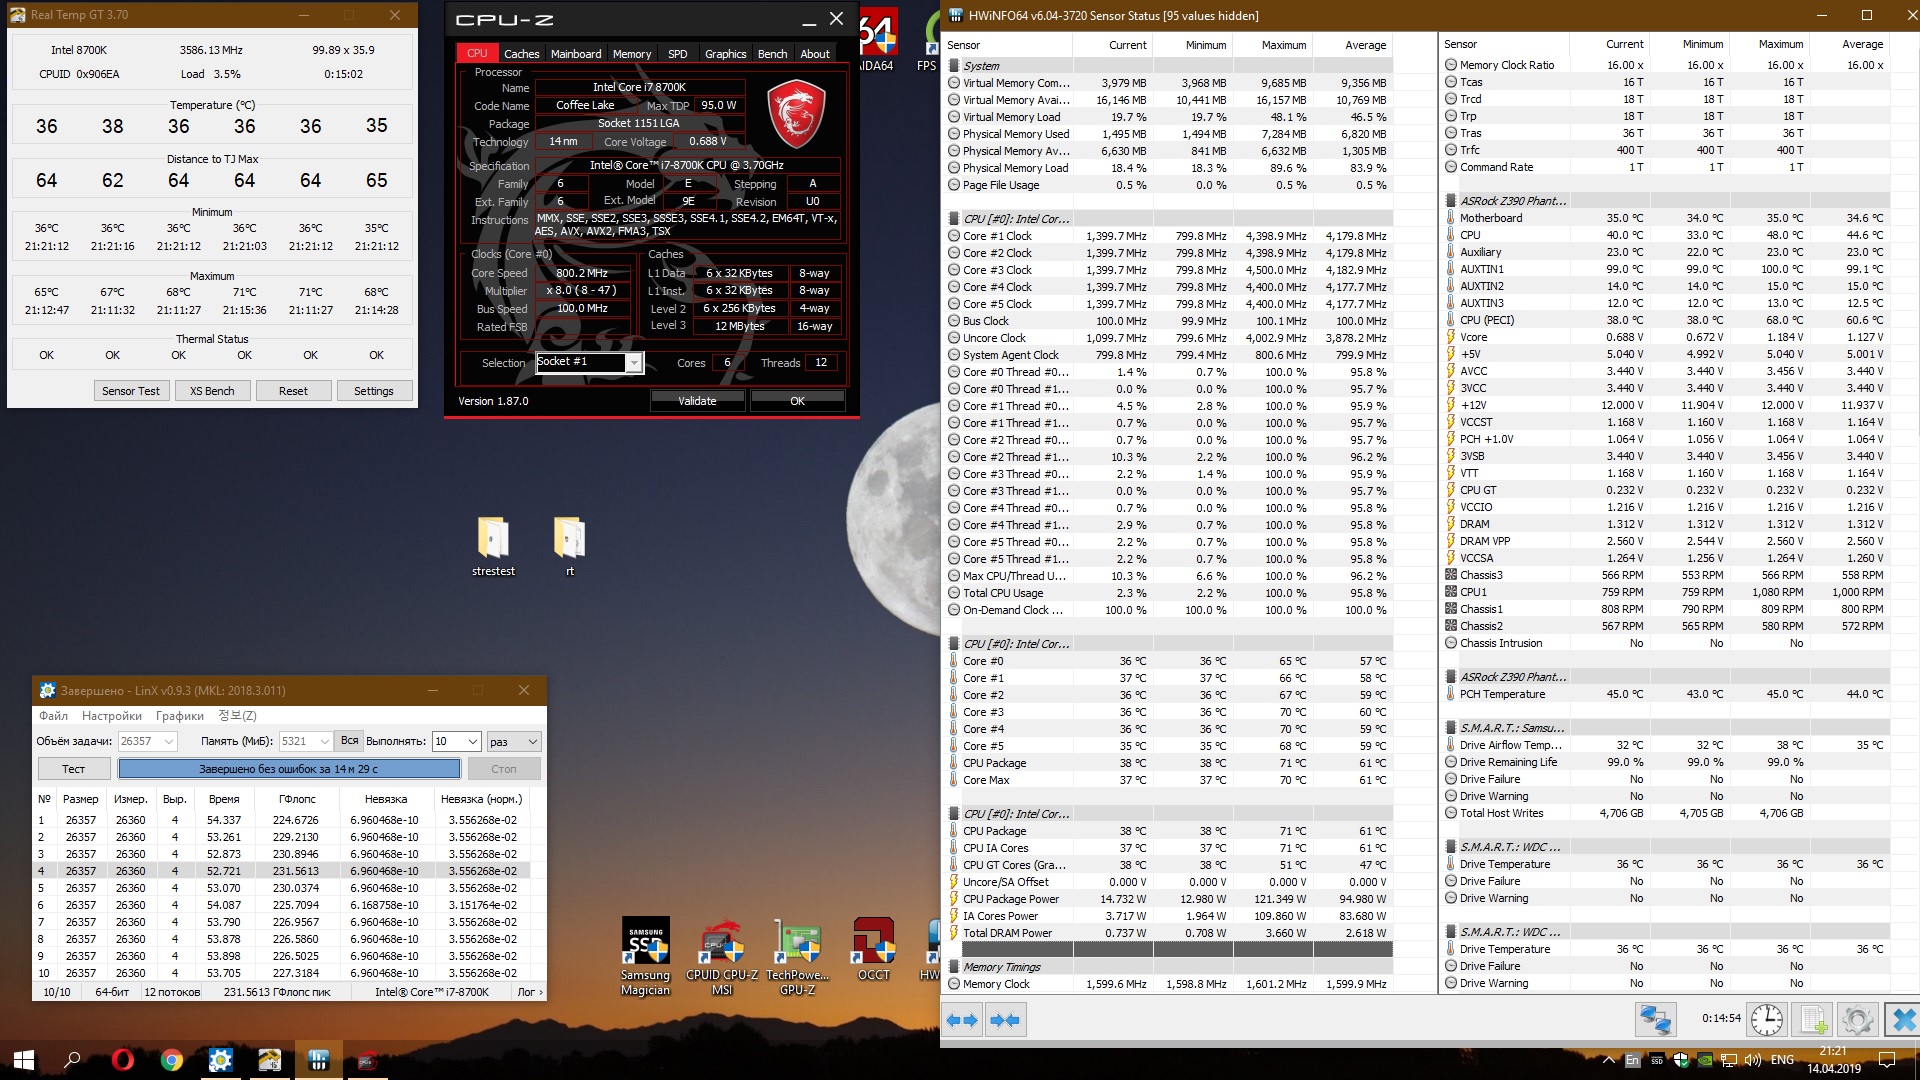
Task: Click CPU-Z Validate button
Action: coord(697,401)
